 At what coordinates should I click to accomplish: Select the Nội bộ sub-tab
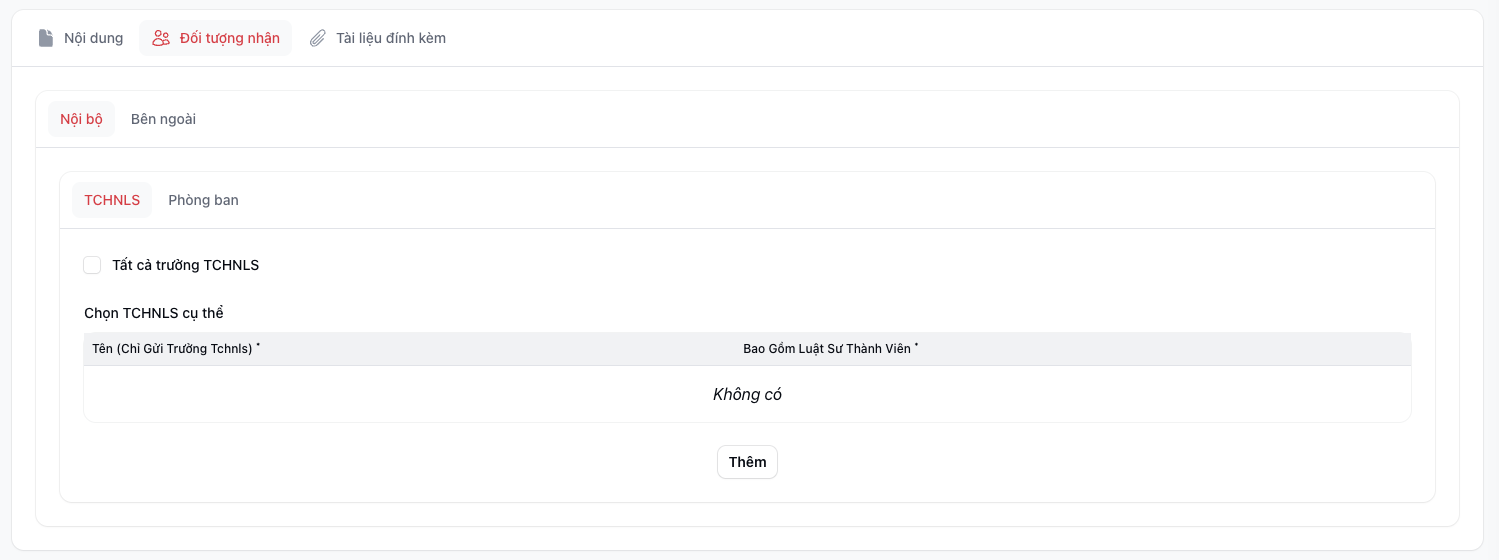coord(81,119)
